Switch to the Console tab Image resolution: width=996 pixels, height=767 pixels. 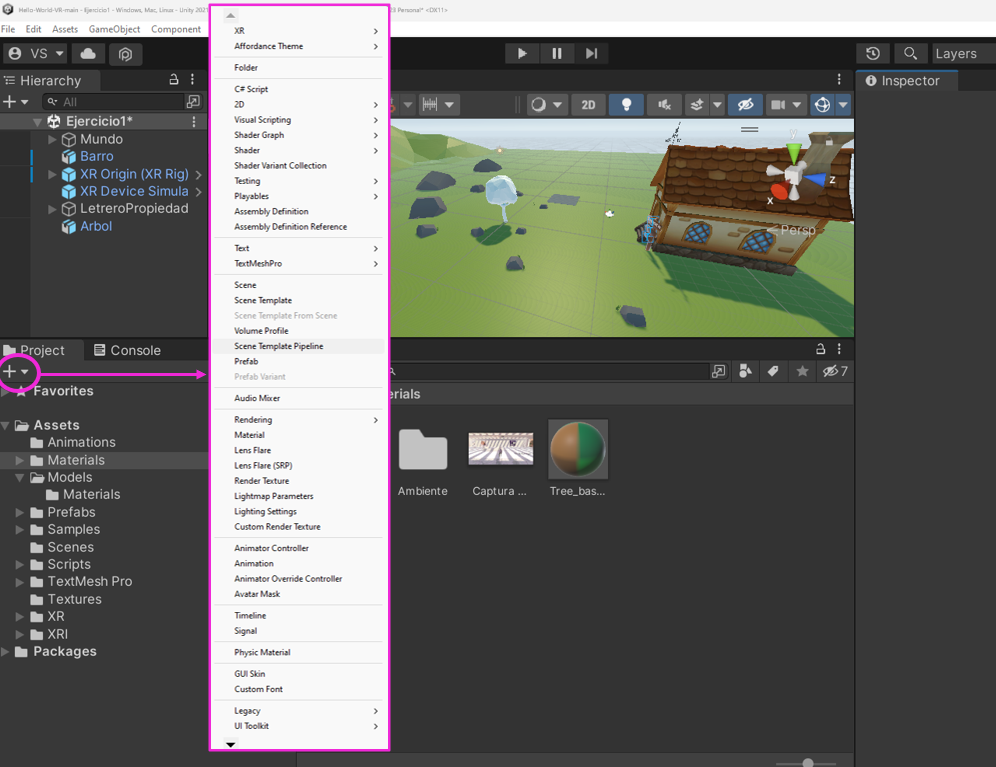[127, 350]
